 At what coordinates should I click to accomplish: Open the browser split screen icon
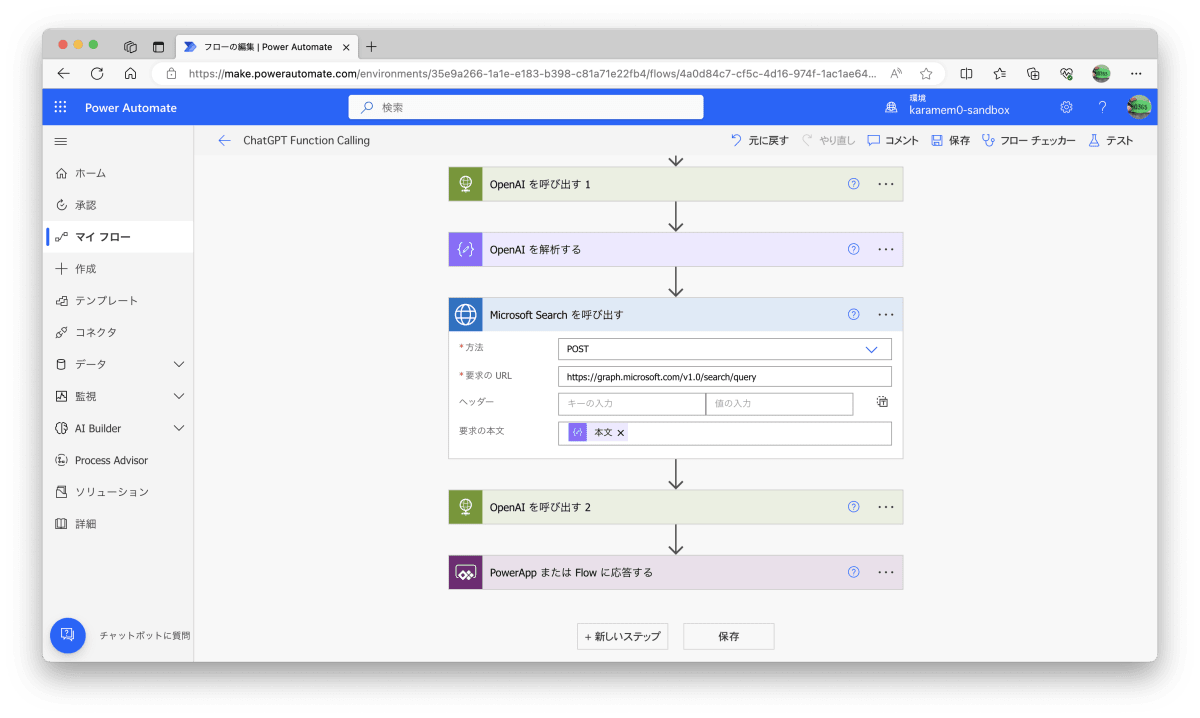[x=966, y=73]
